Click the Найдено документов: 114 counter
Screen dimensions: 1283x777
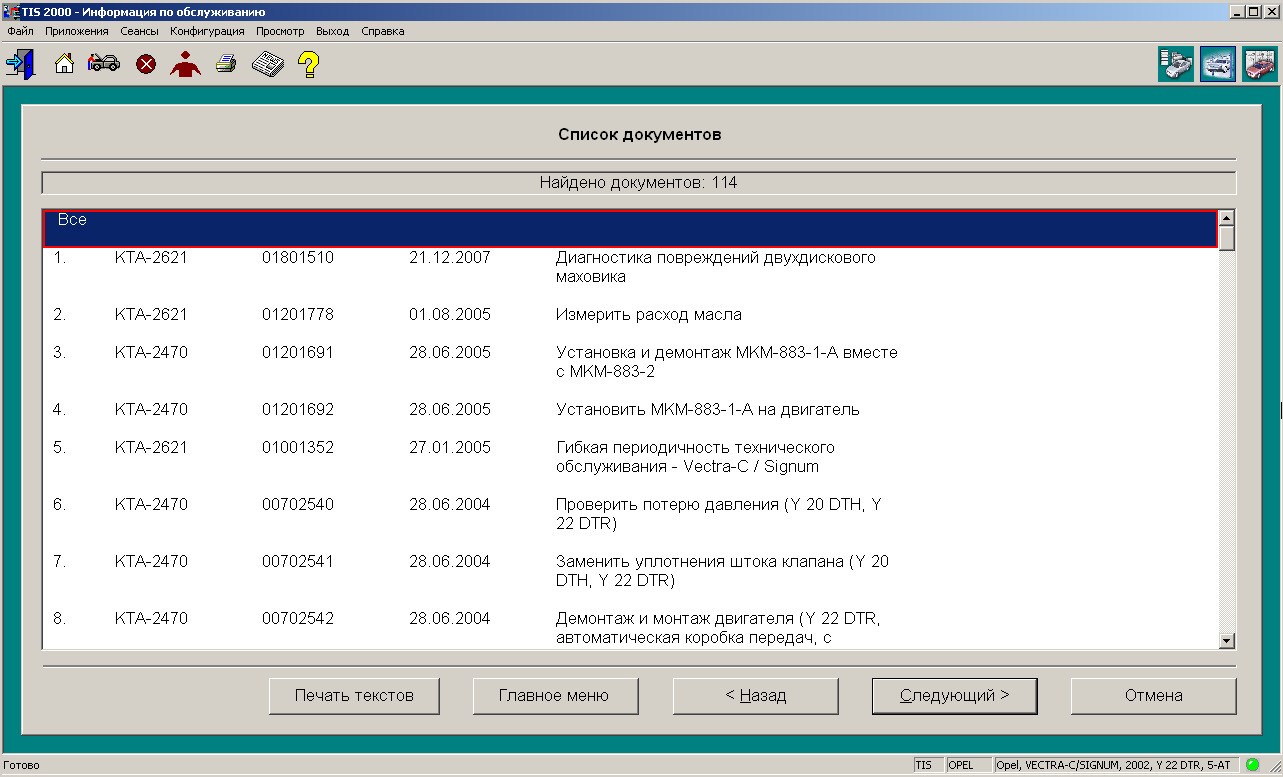pyautogui.click(x=639, y=183)
